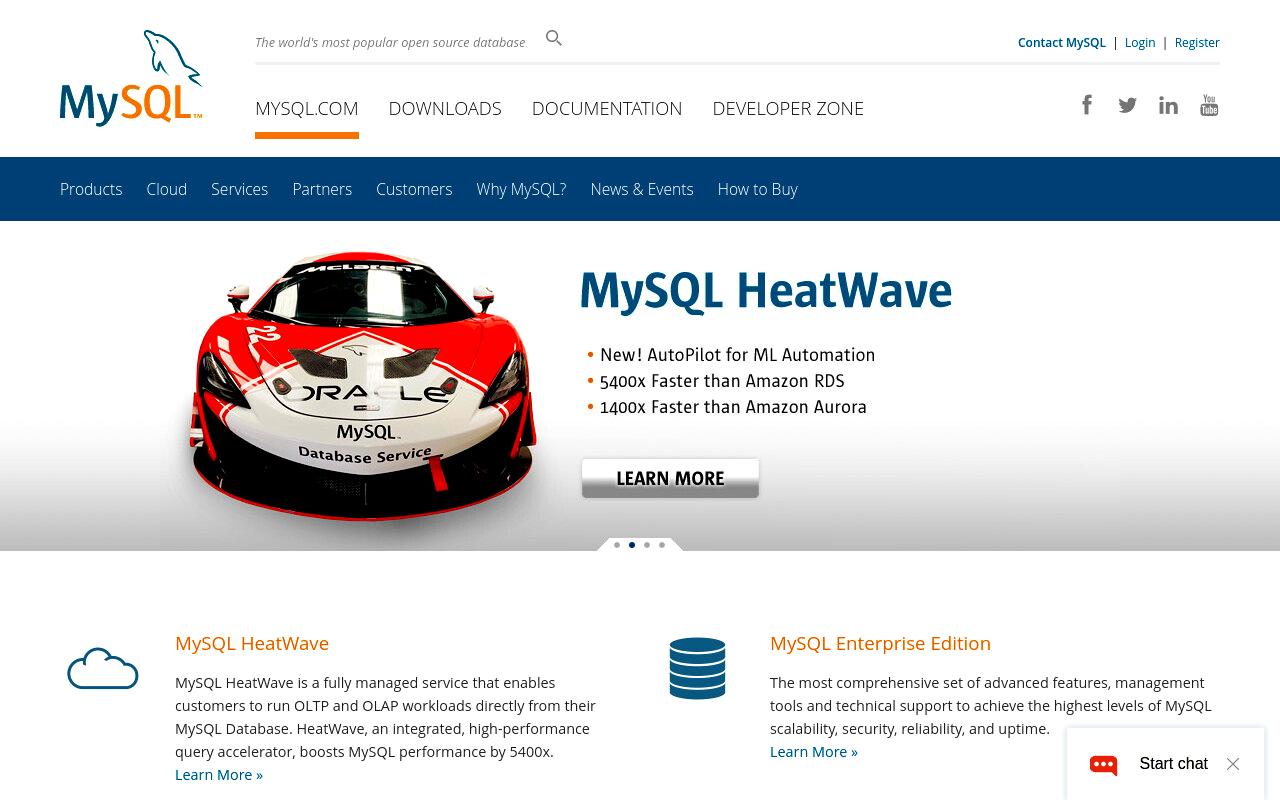This screenshot has width=1280, height=800.
Task: Click the search field placeholder text
Action: (x=390, y=42)
